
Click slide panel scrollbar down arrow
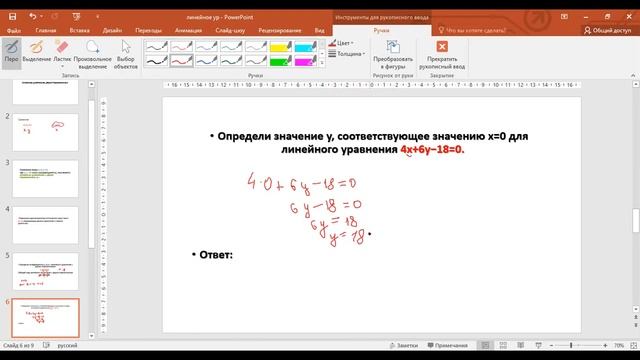coord(91,336)
